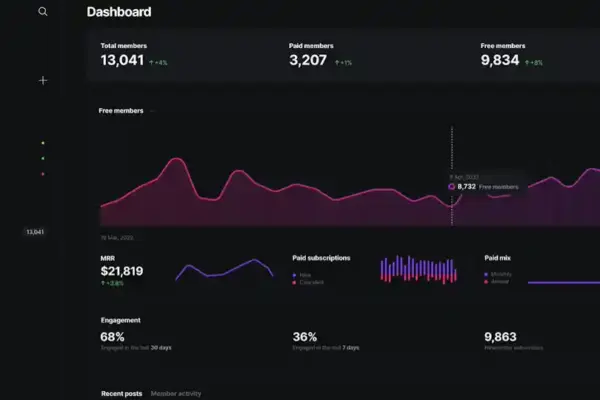This screenshot has width=600, height=400.
Task: Click the green arrow beside 13,041 total
Action: pos(153,62)
